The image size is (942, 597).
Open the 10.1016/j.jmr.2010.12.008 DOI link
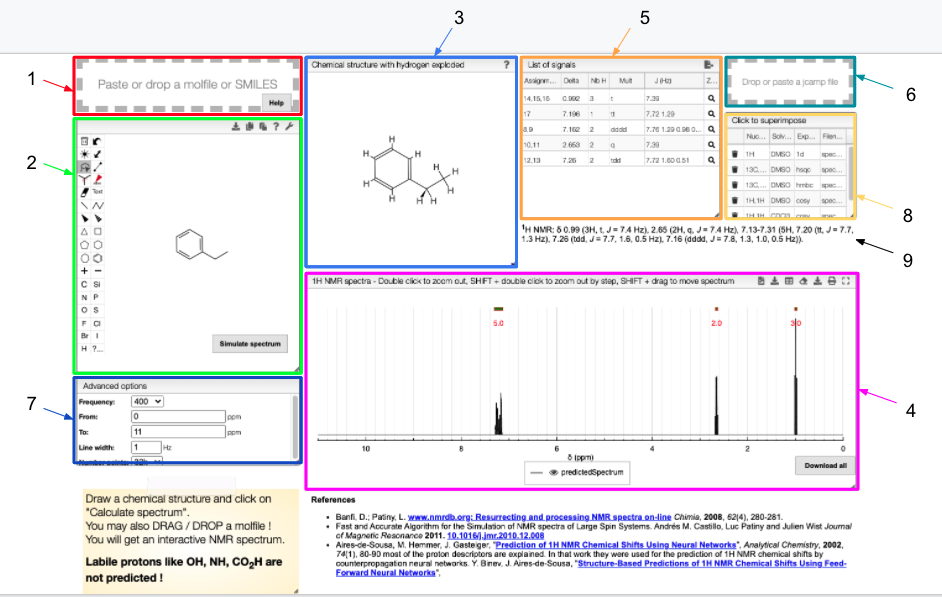tap(496, 536)
